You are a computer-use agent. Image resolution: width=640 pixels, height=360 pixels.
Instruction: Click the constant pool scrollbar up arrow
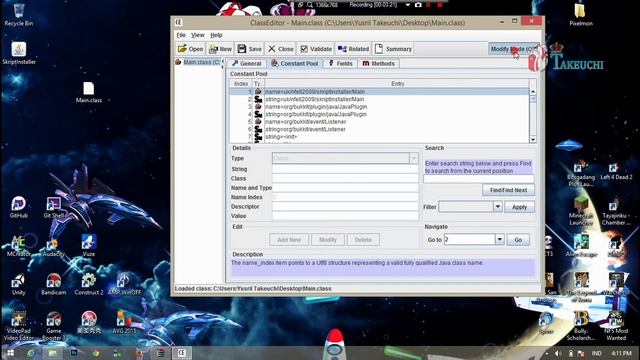(x=533, y=91)
